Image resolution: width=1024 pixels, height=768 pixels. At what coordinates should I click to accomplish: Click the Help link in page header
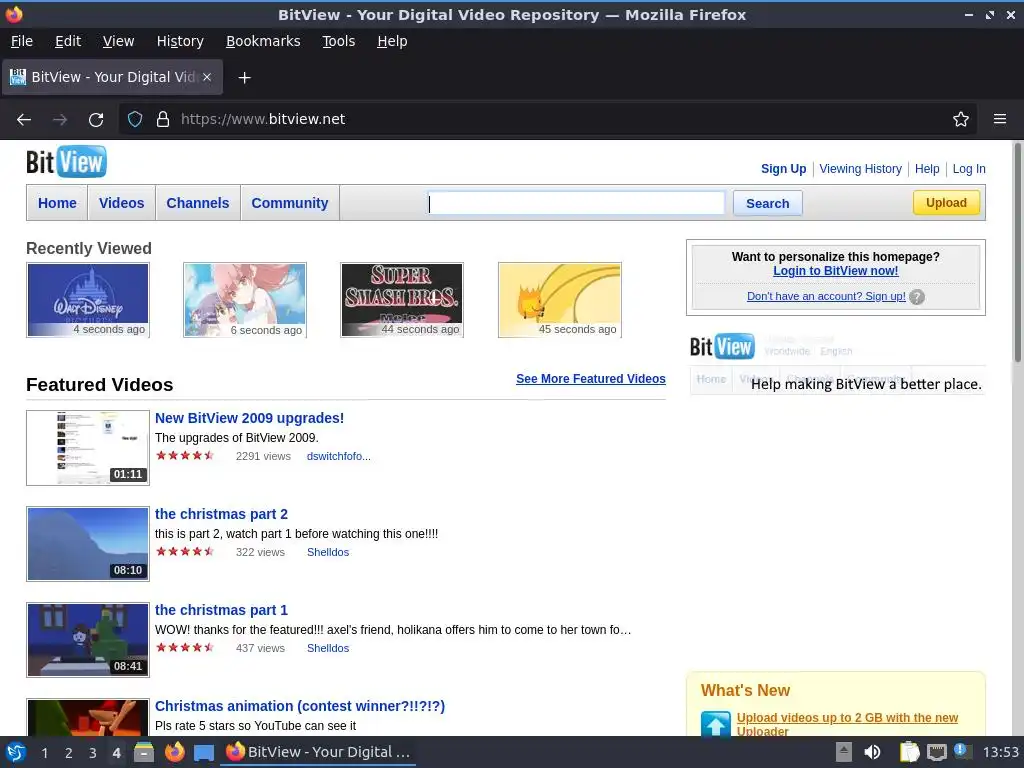pos(927,168)
